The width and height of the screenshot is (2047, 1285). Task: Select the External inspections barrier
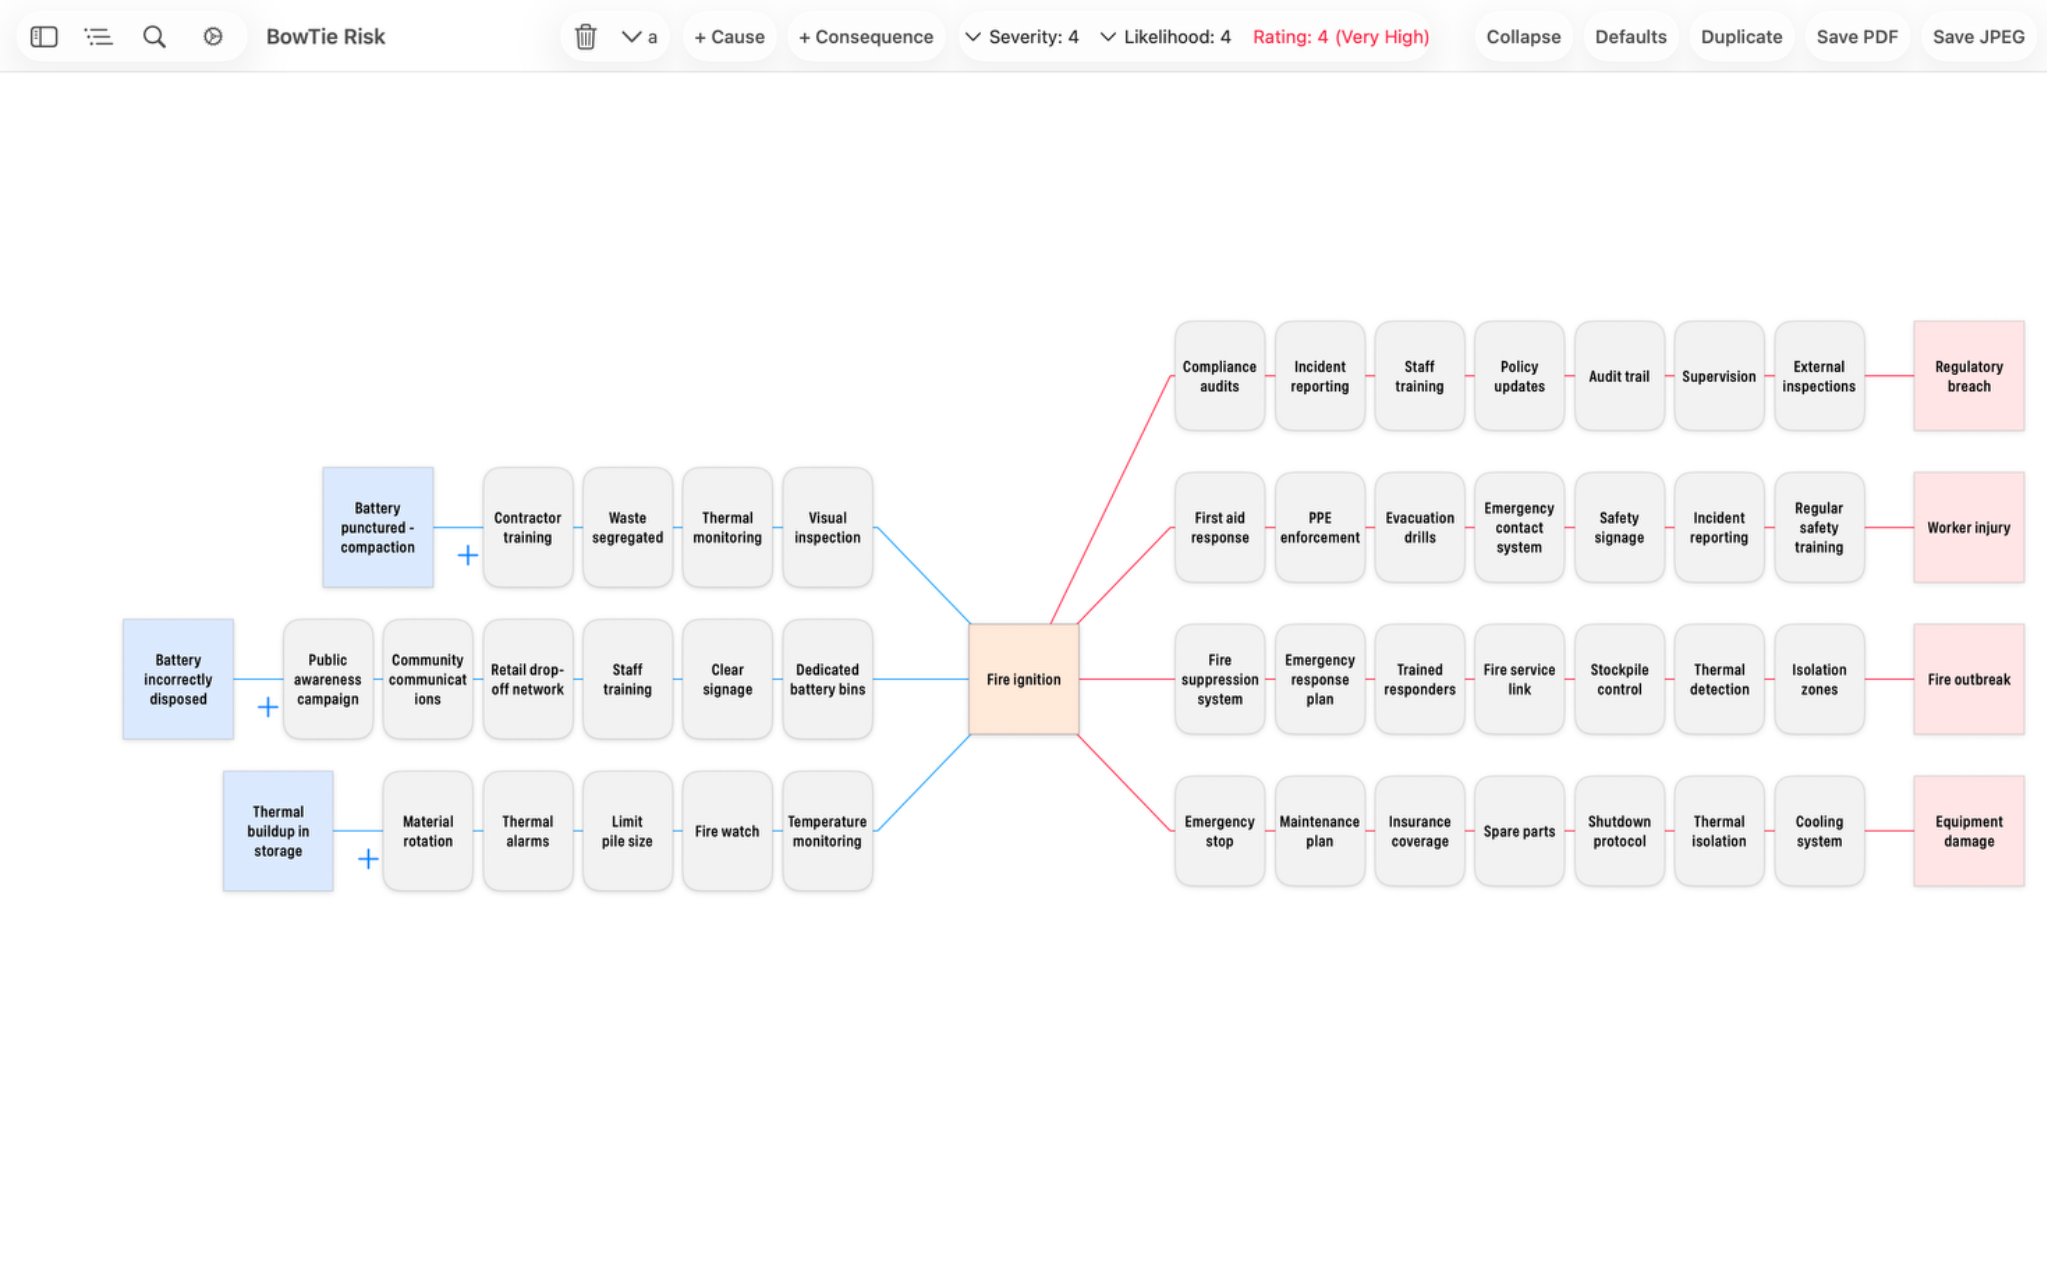coord(1819,376)
